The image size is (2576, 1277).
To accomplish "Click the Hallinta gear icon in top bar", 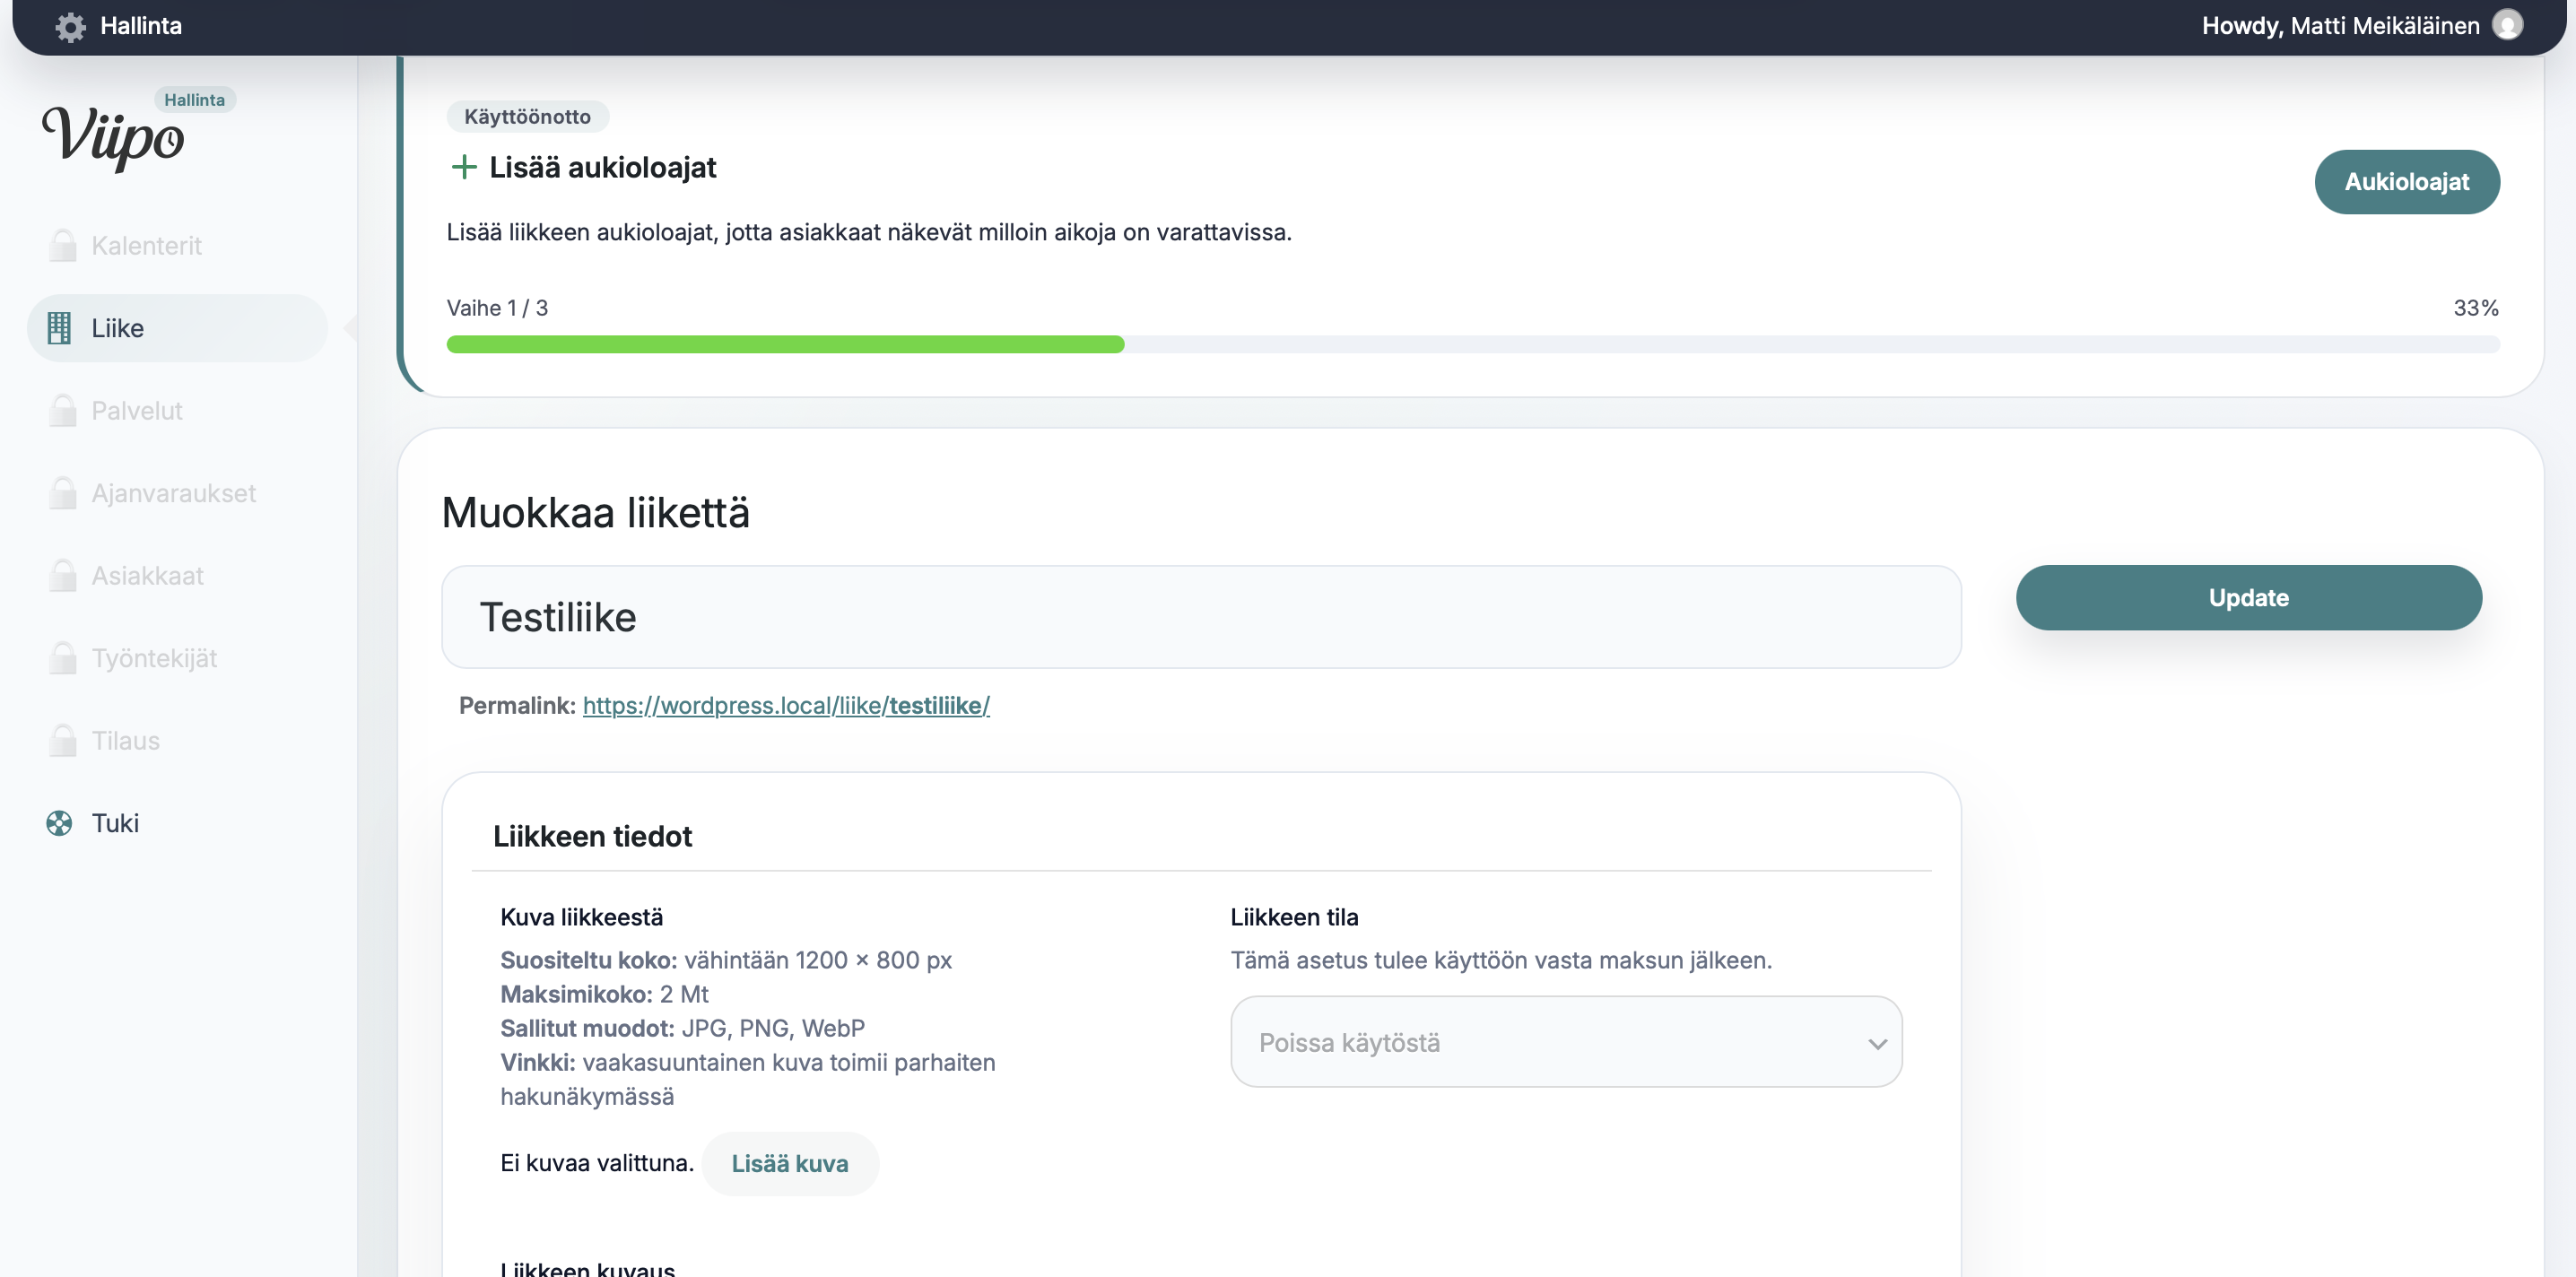I will coord(70,26).
